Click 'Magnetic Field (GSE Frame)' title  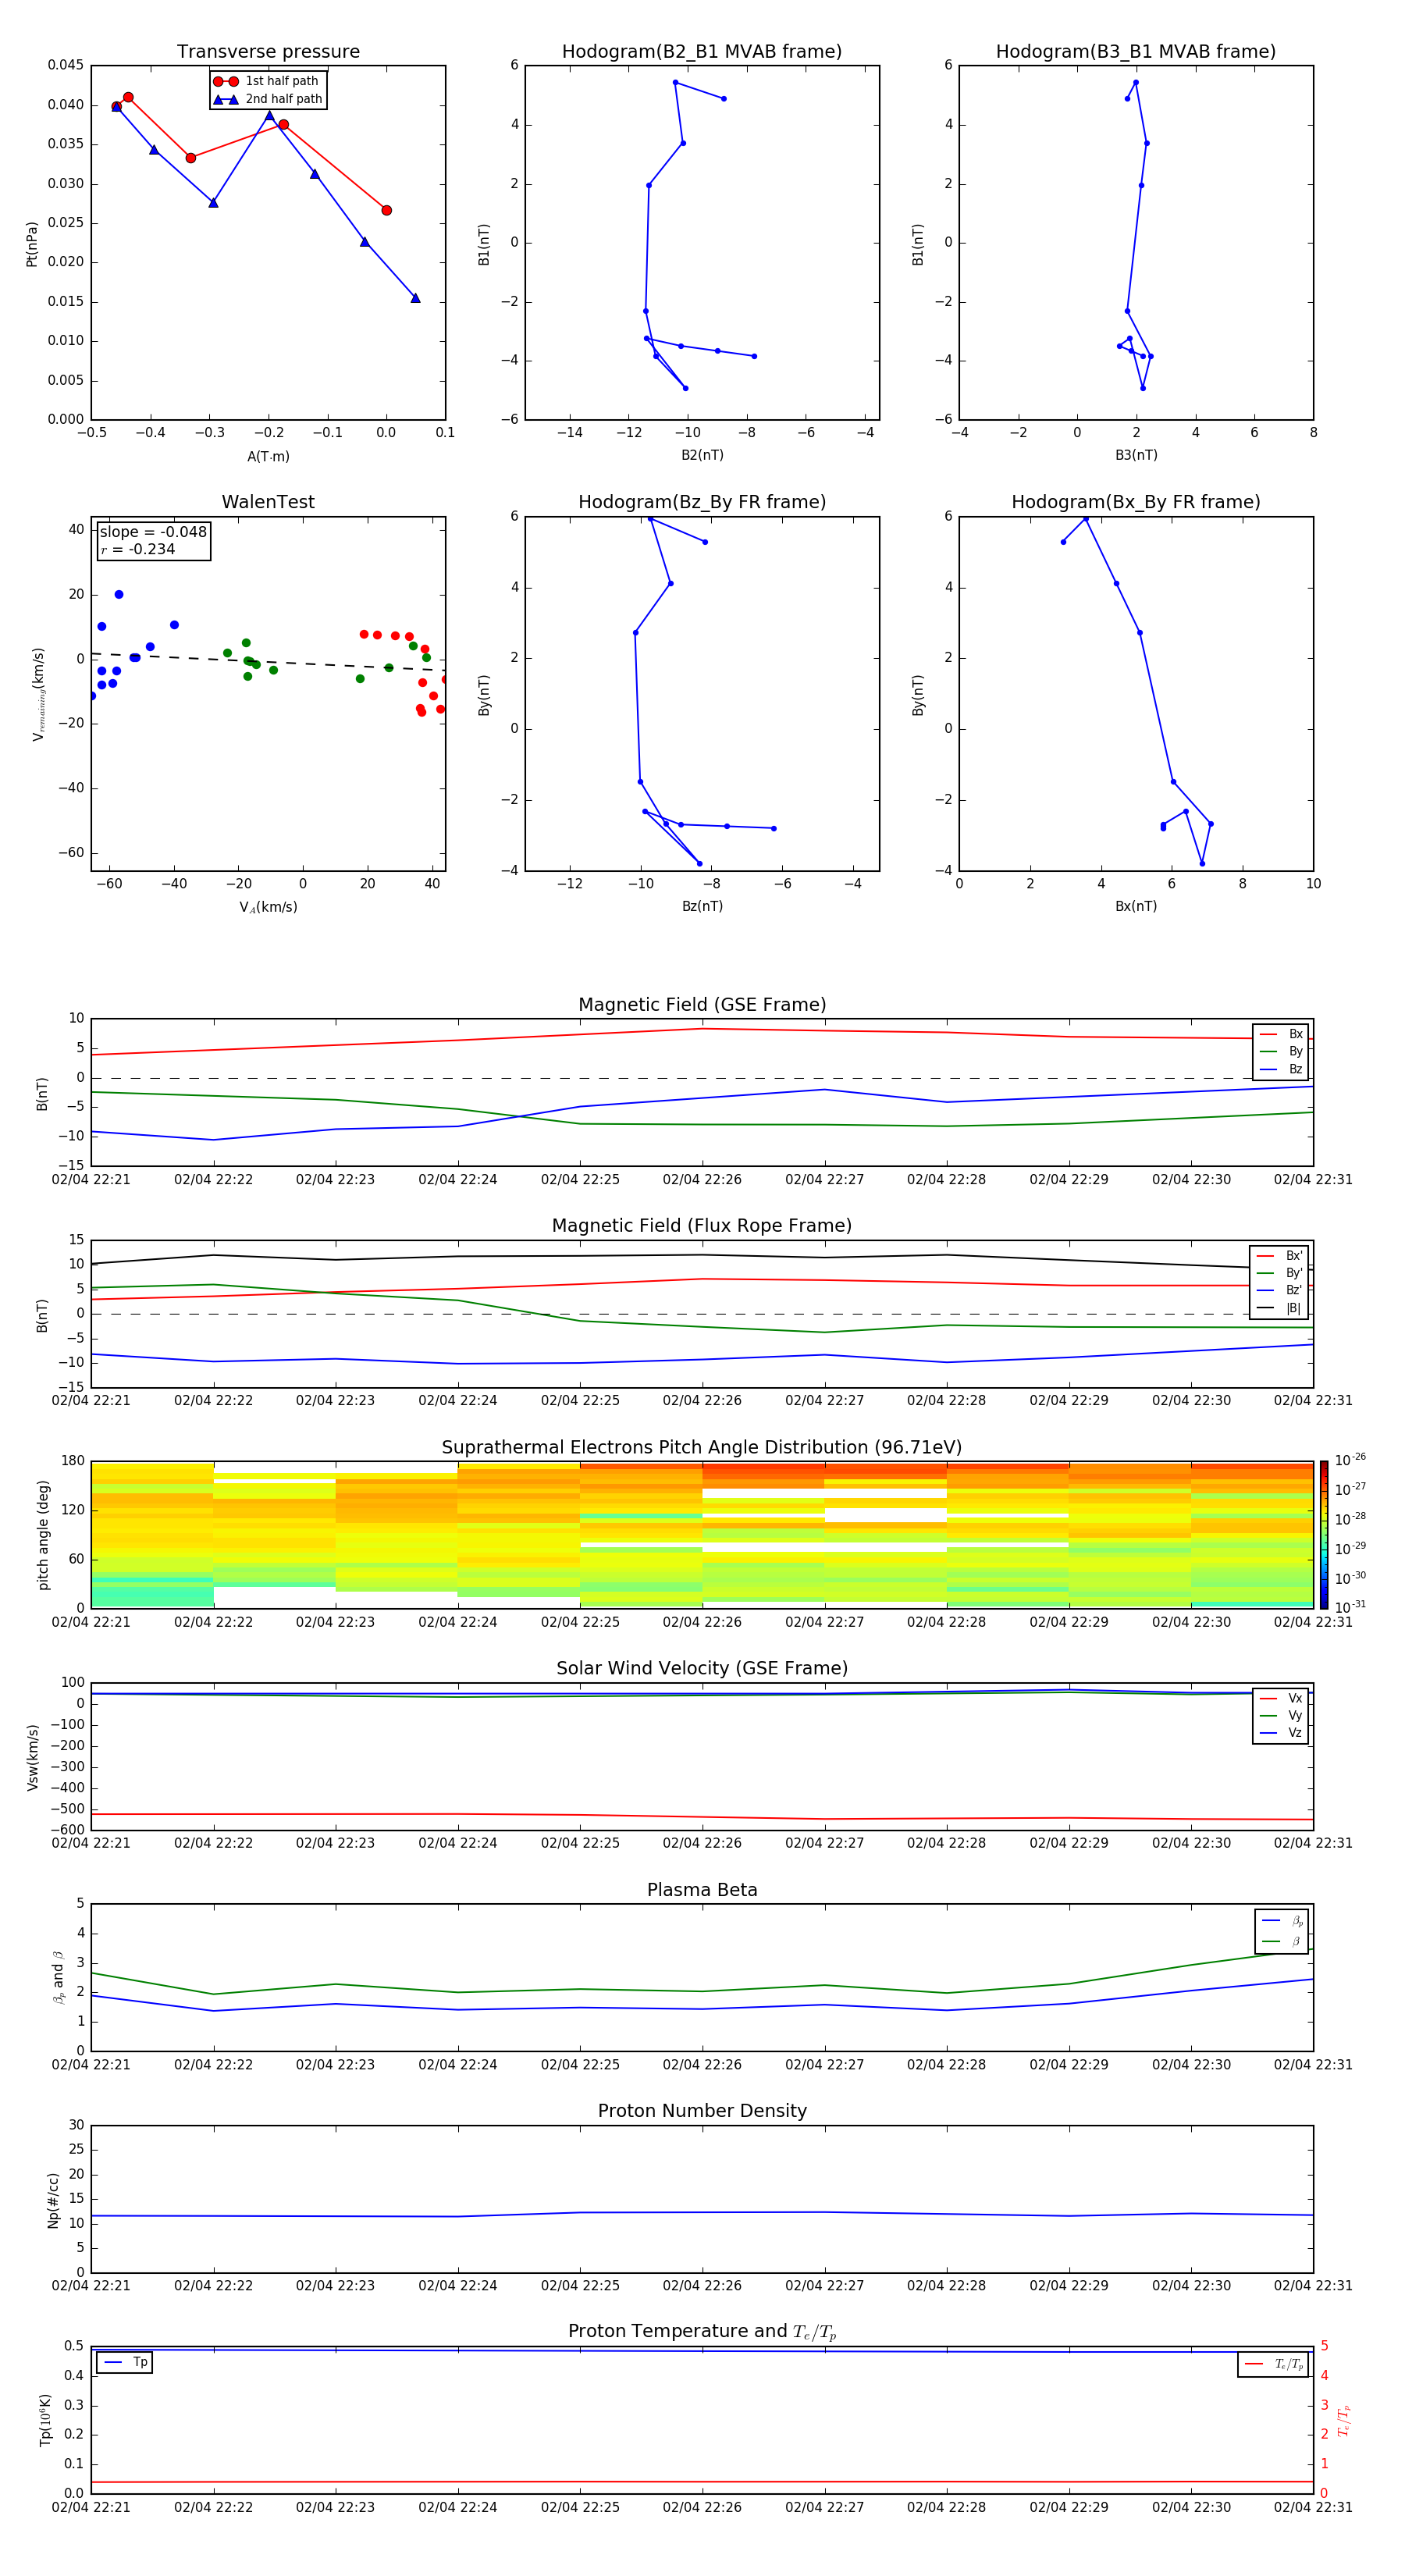702,1005
